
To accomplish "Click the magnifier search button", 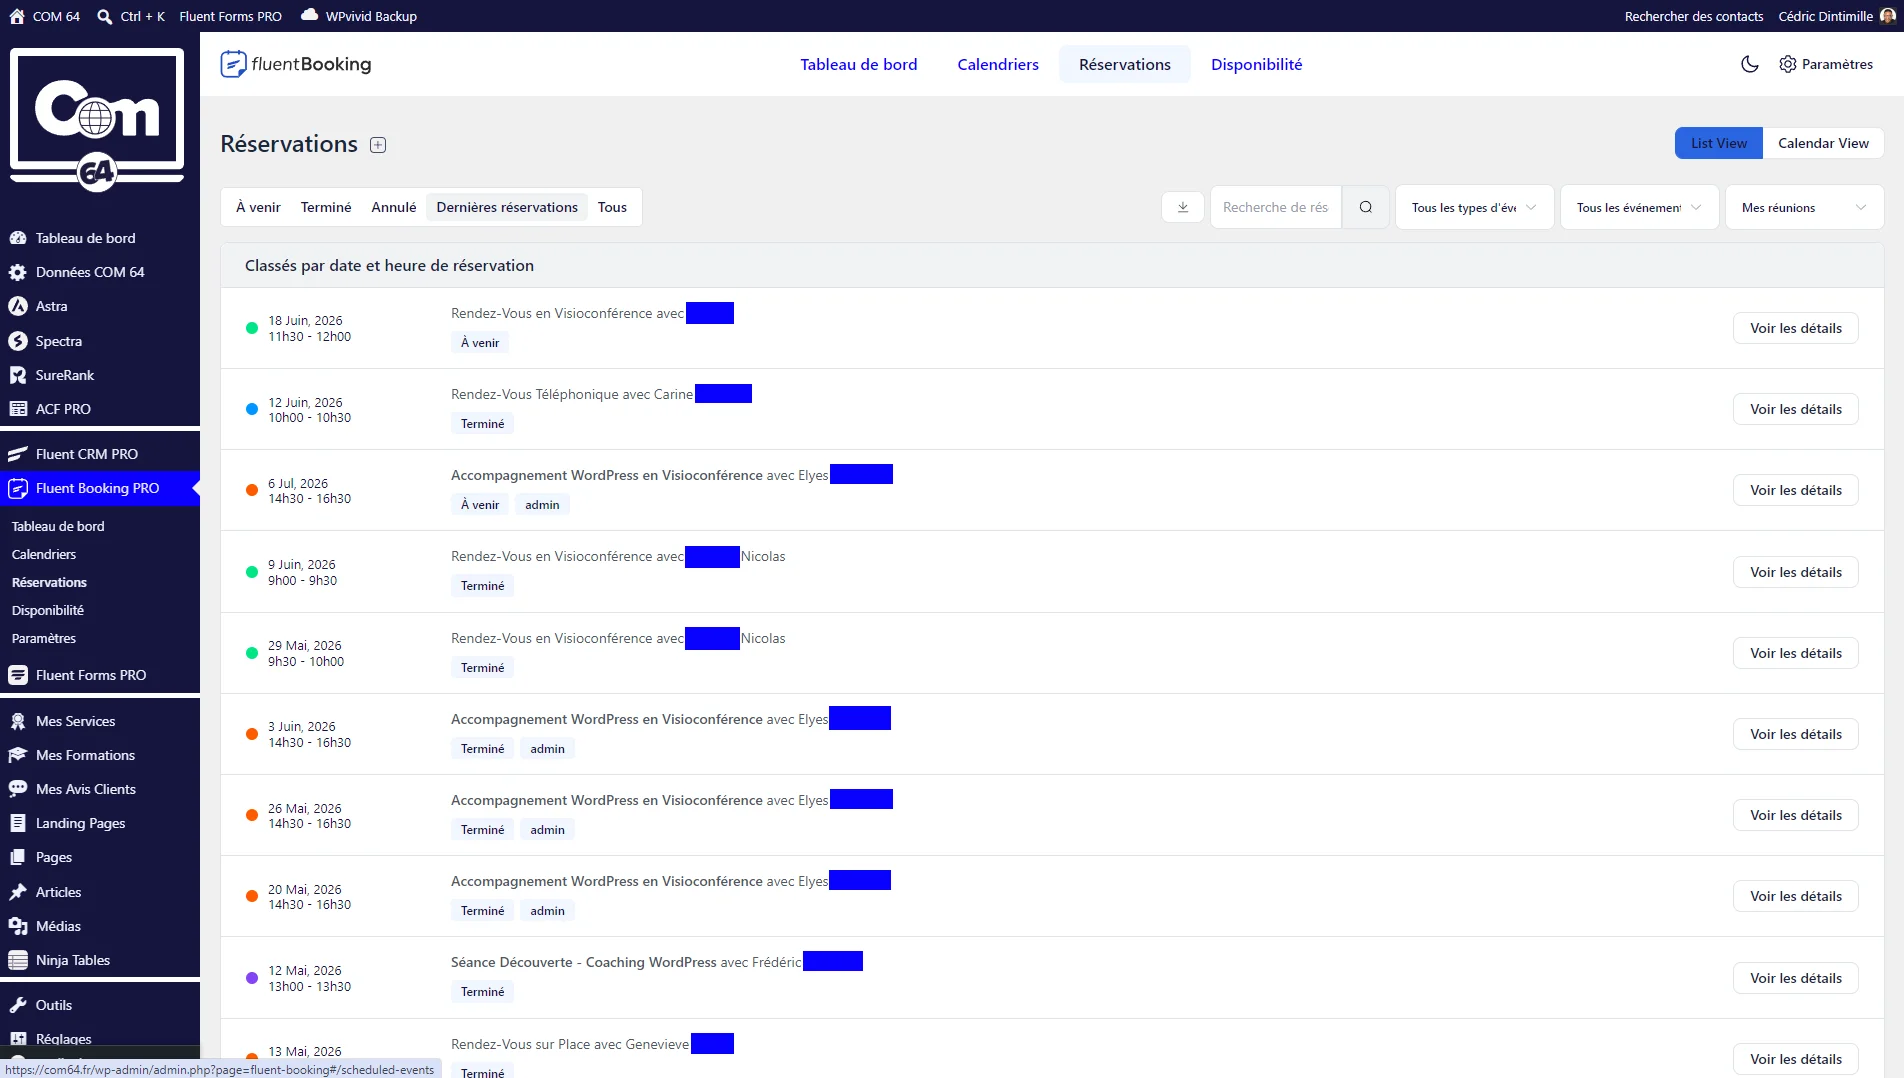I will [x=1365, y=207].
